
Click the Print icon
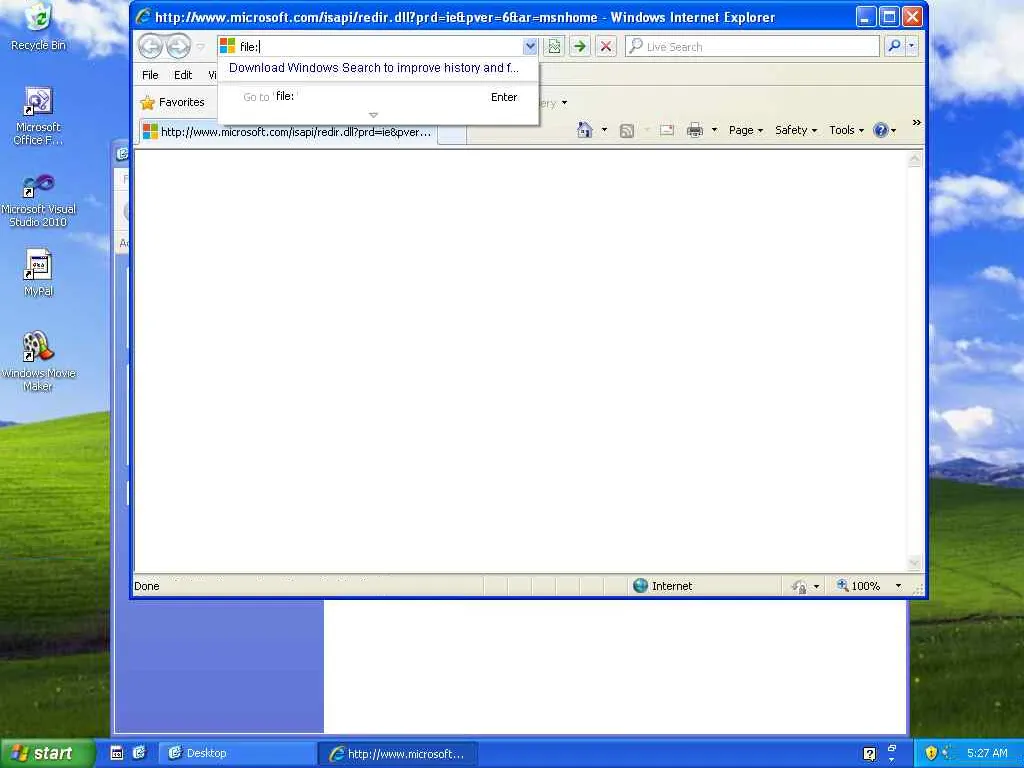pos(695,130)
